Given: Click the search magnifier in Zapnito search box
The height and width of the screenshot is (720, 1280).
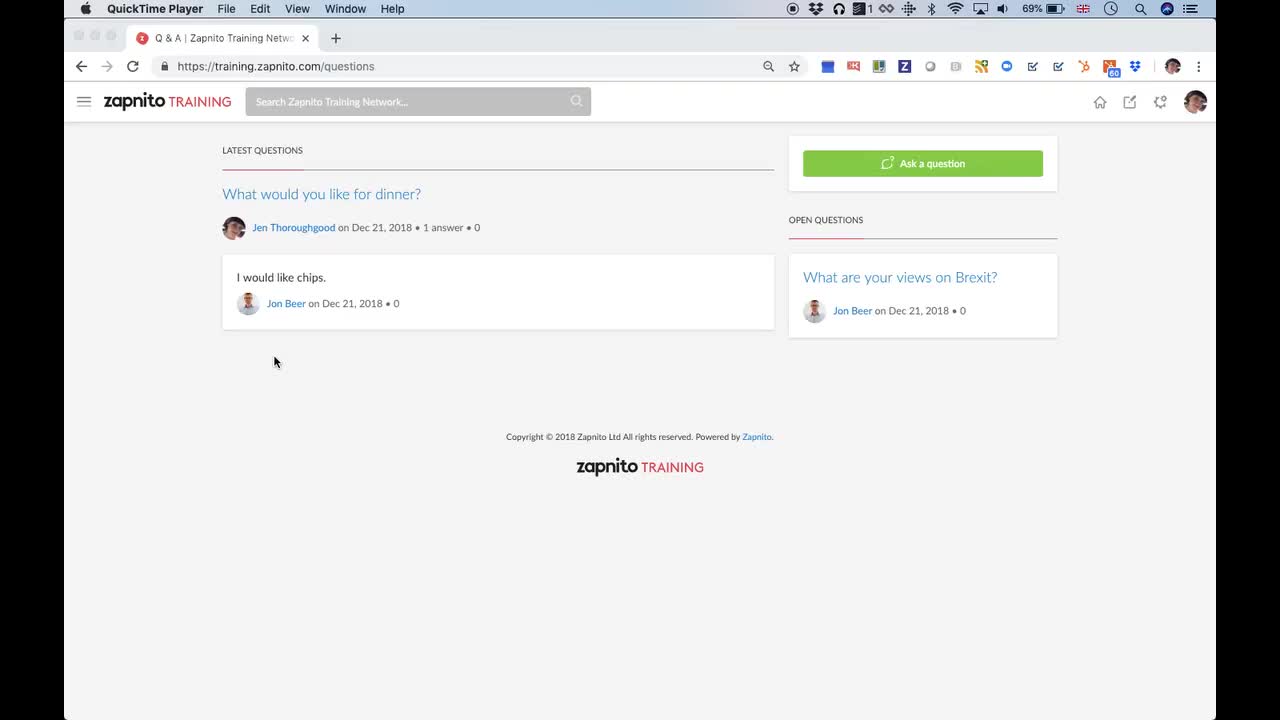Looking at the screenshot, I should coord(576,101).
